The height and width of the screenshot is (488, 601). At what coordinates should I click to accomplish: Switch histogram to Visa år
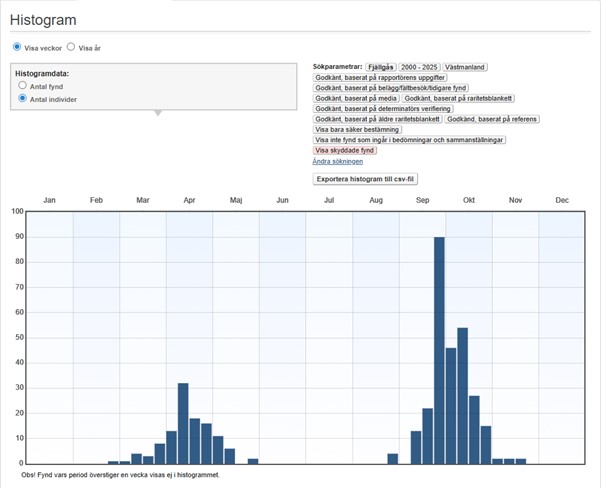71,47
